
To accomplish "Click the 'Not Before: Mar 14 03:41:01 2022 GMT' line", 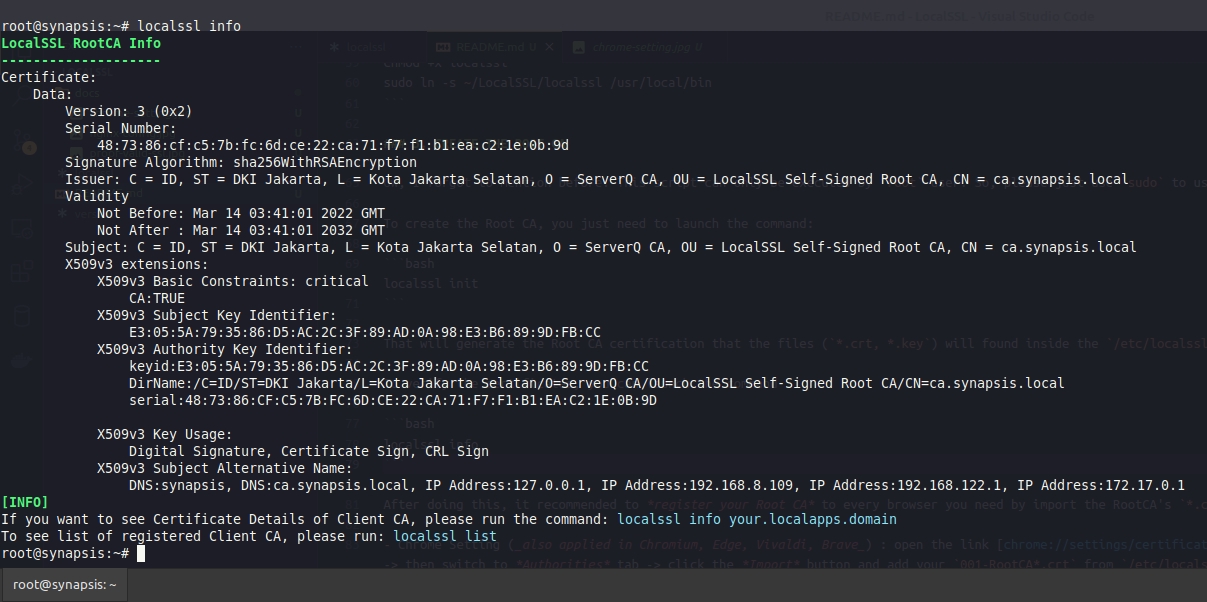I will [x=241, y=213].
